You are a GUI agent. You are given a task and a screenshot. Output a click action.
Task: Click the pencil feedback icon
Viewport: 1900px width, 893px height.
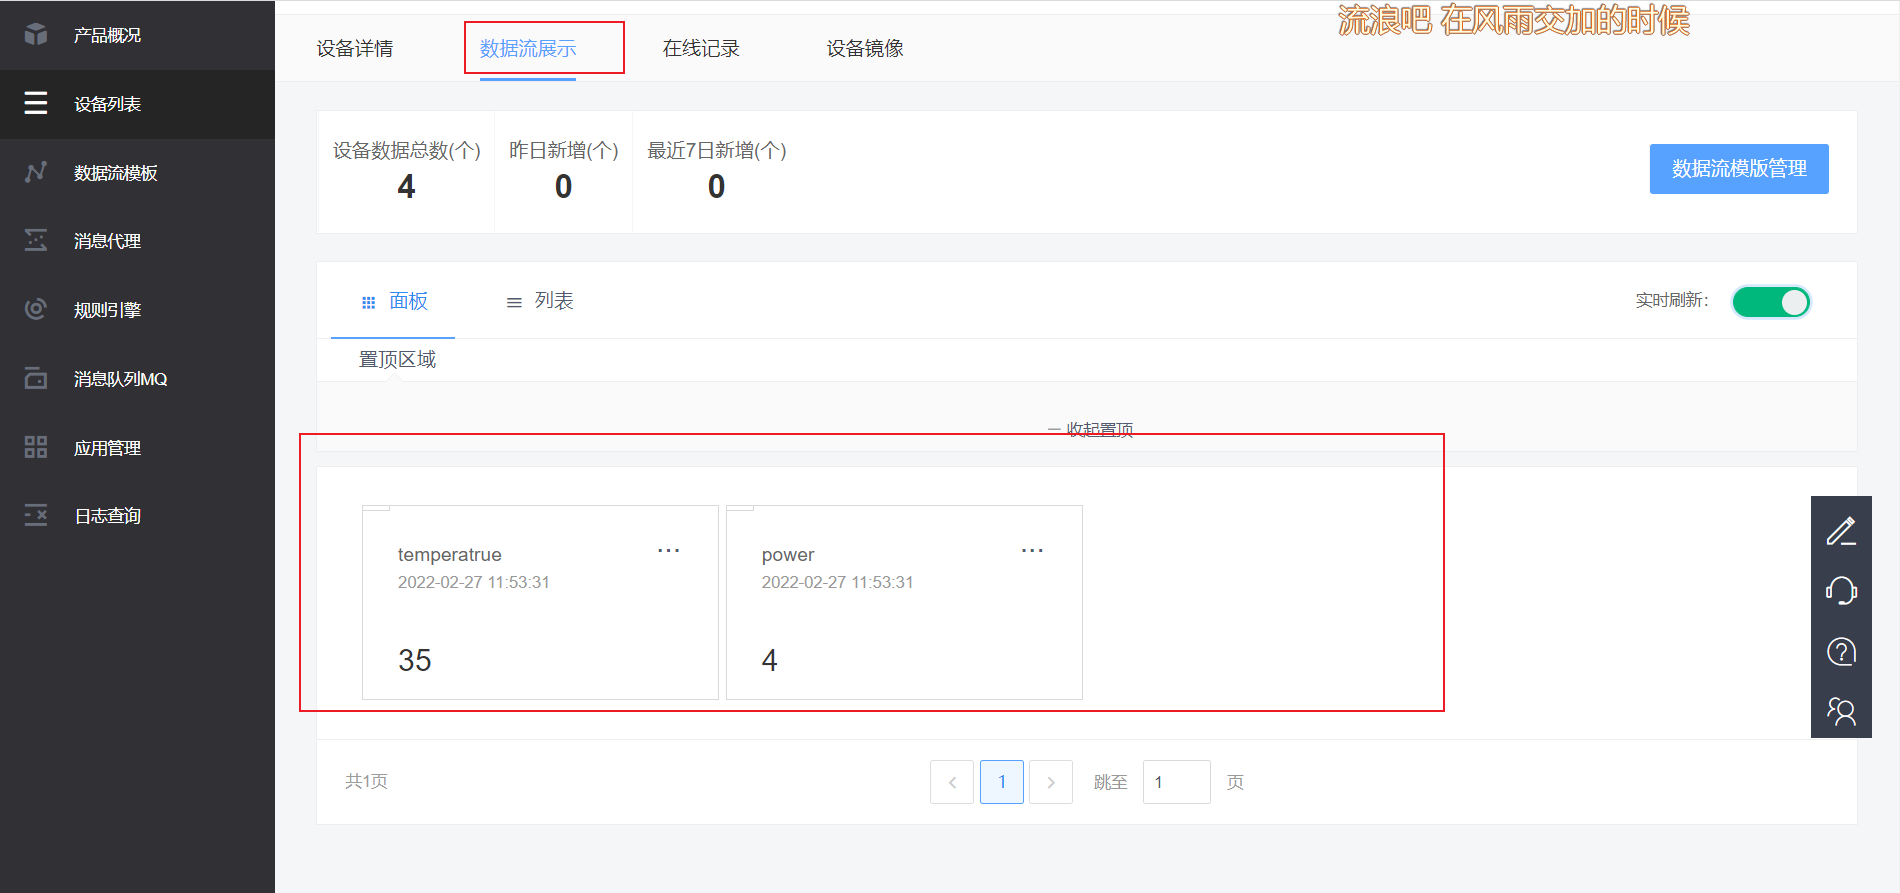[1841, 531]
